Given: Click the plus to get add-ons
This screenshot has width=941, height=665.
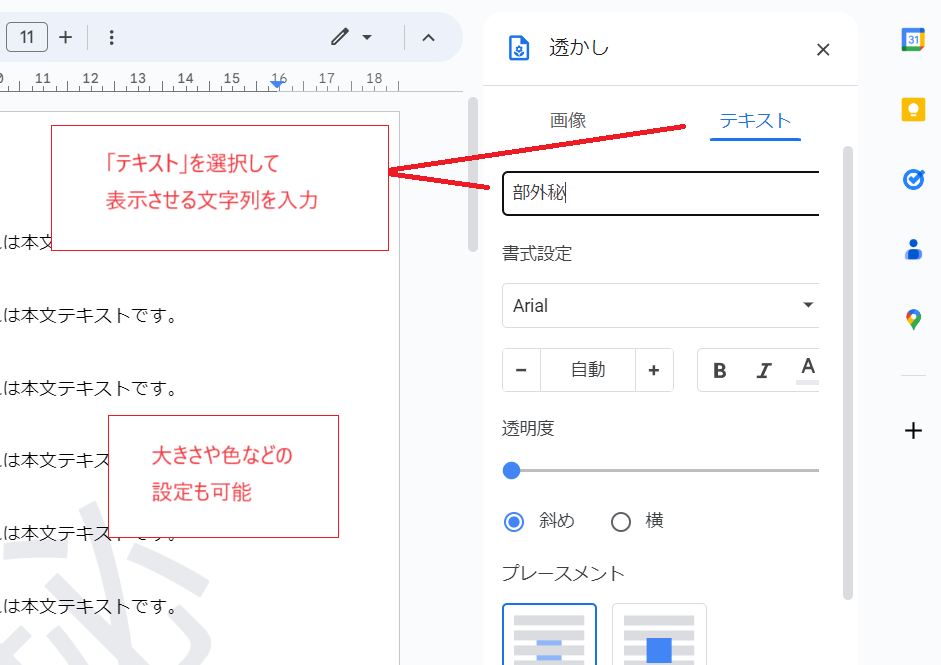Looking at the screenshot, I should coord(913,430).
